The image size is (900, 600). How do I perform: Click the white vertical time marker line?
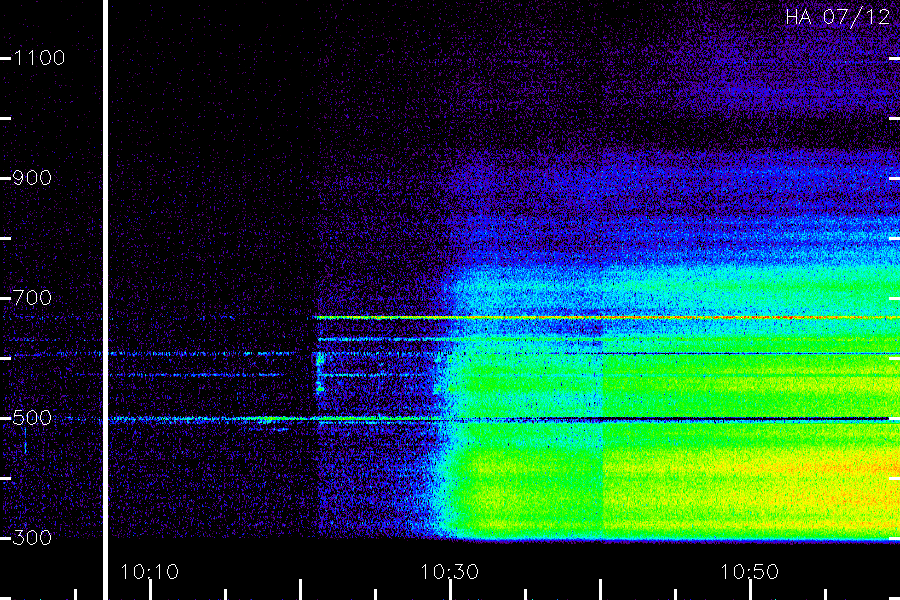(106, 300)
